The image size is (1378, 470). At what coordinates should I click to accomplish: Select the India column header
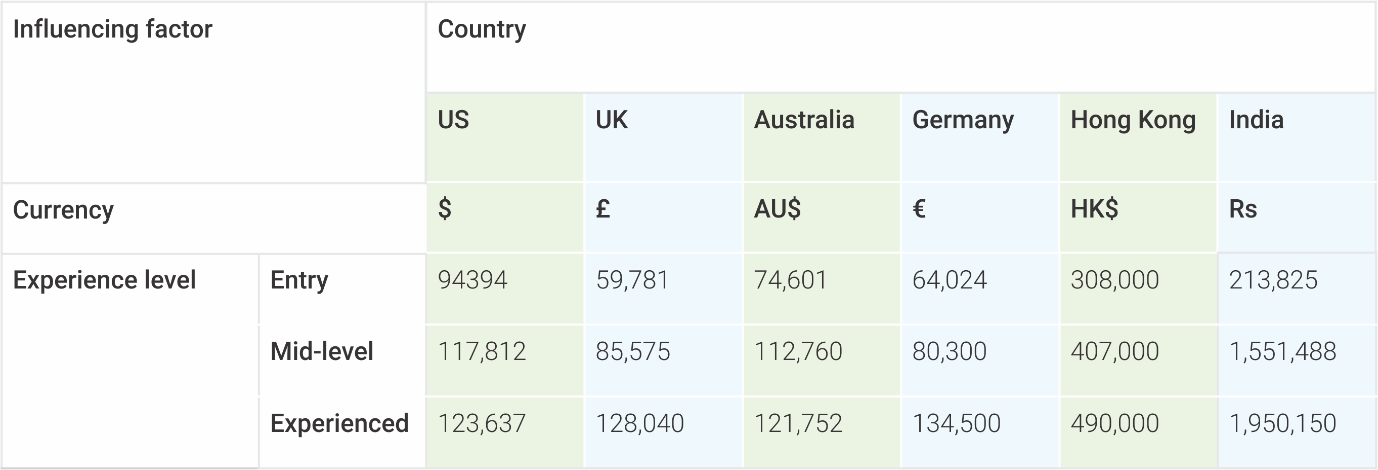point(1297,138)
